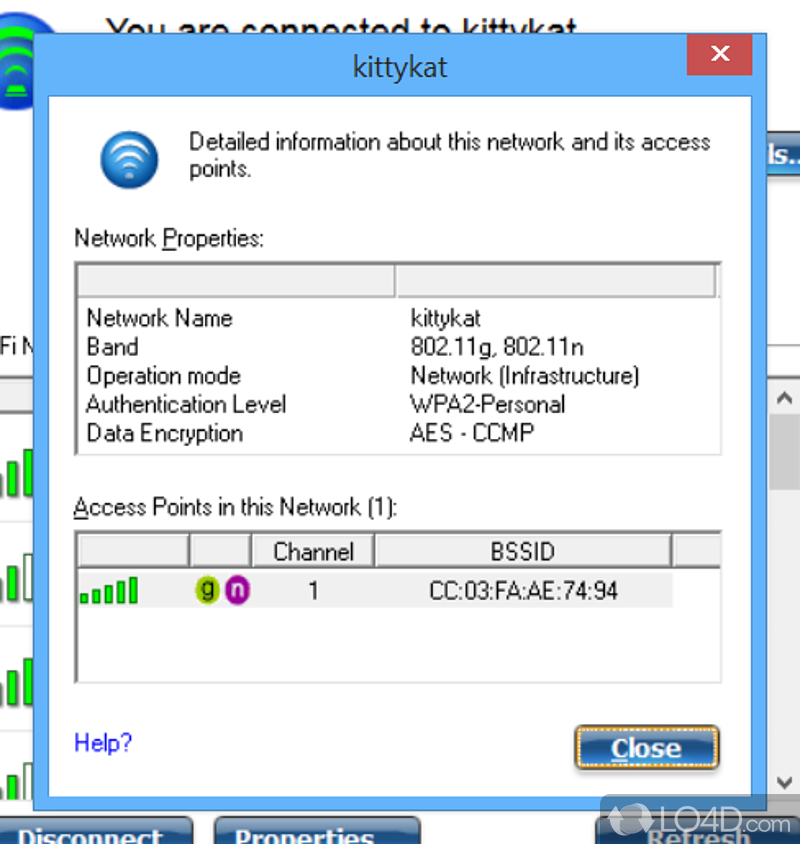Screen dimensions: 800x844
Task: Select the BSSID CC:03:FA:AE:74:94 cell
Action: pyautogui.click(x=523, y=591)
